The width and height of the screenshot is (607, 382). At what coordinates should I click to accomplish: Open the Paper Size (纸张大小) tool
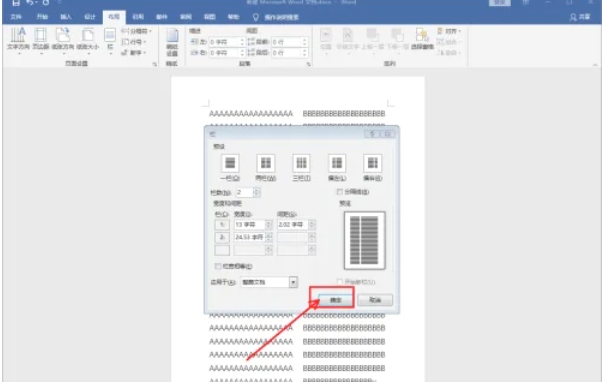click(x=88, y=40)
